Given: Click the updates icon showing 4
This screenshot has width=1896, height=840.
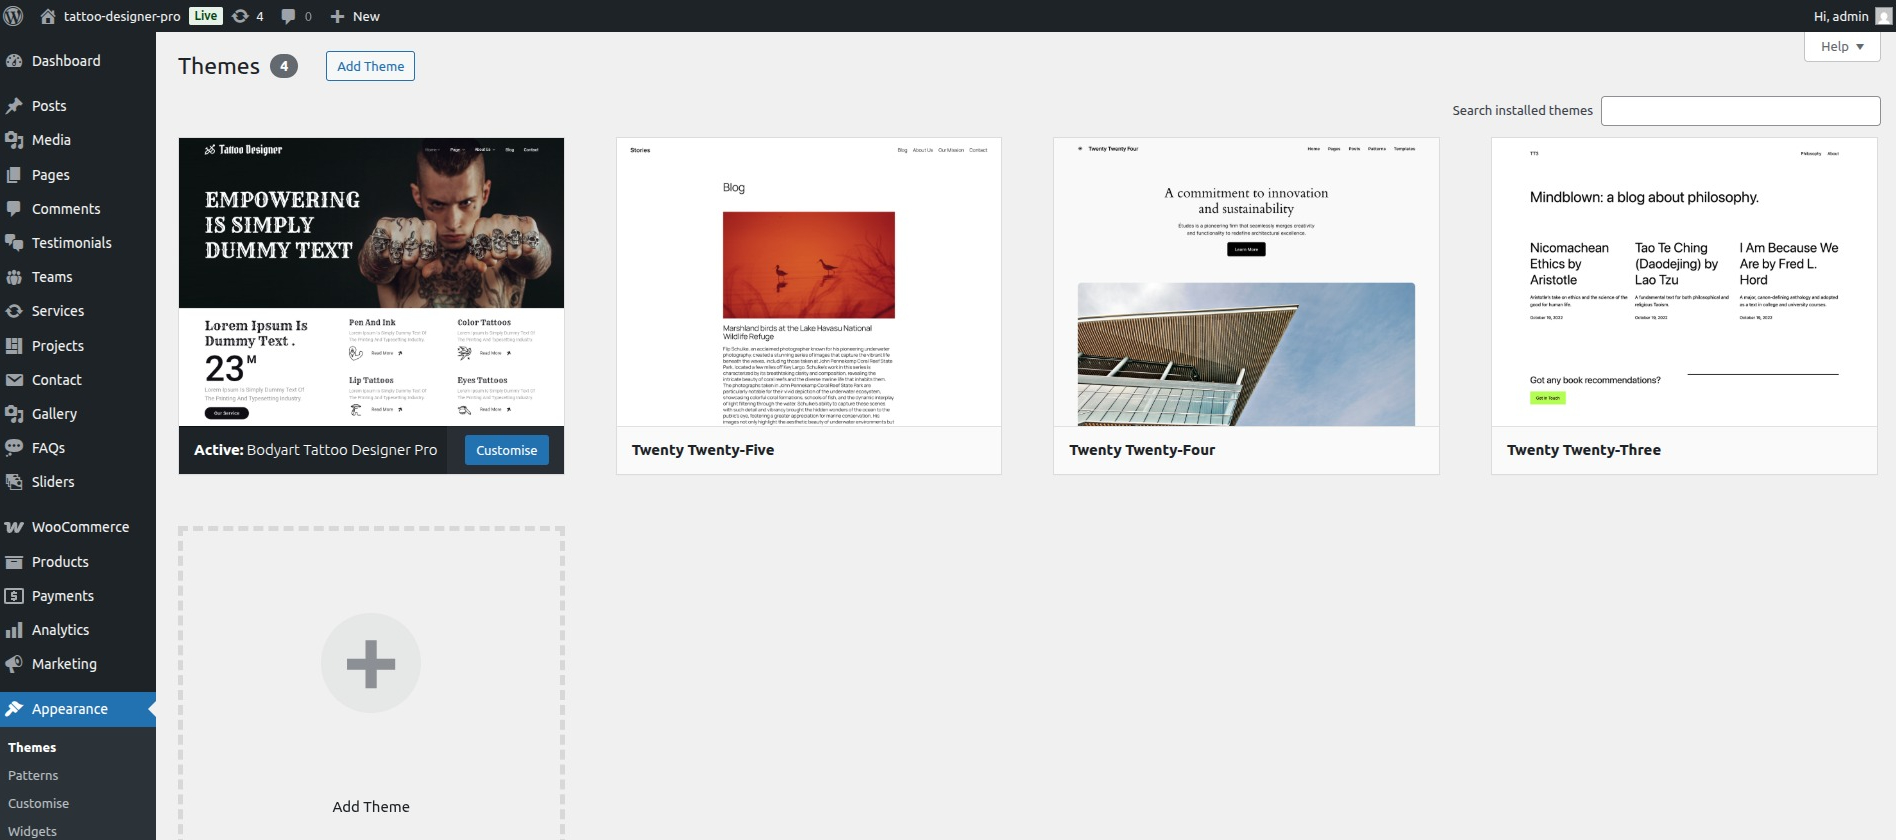Looking at the screenshot, I should pos(240,16).
